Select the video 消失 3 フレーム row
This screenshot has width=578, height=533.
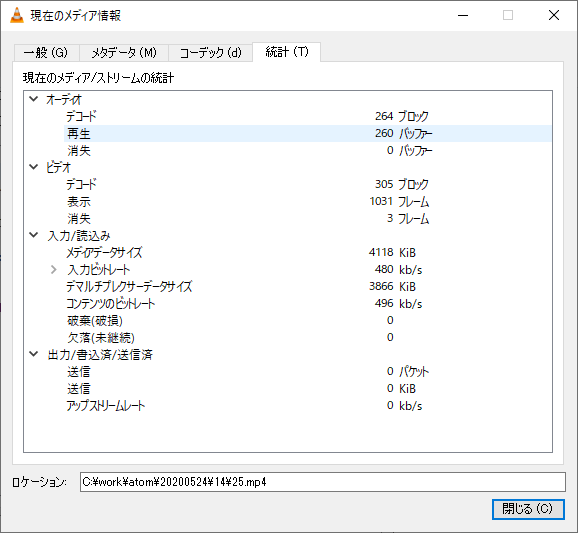[x=308, y=218]
